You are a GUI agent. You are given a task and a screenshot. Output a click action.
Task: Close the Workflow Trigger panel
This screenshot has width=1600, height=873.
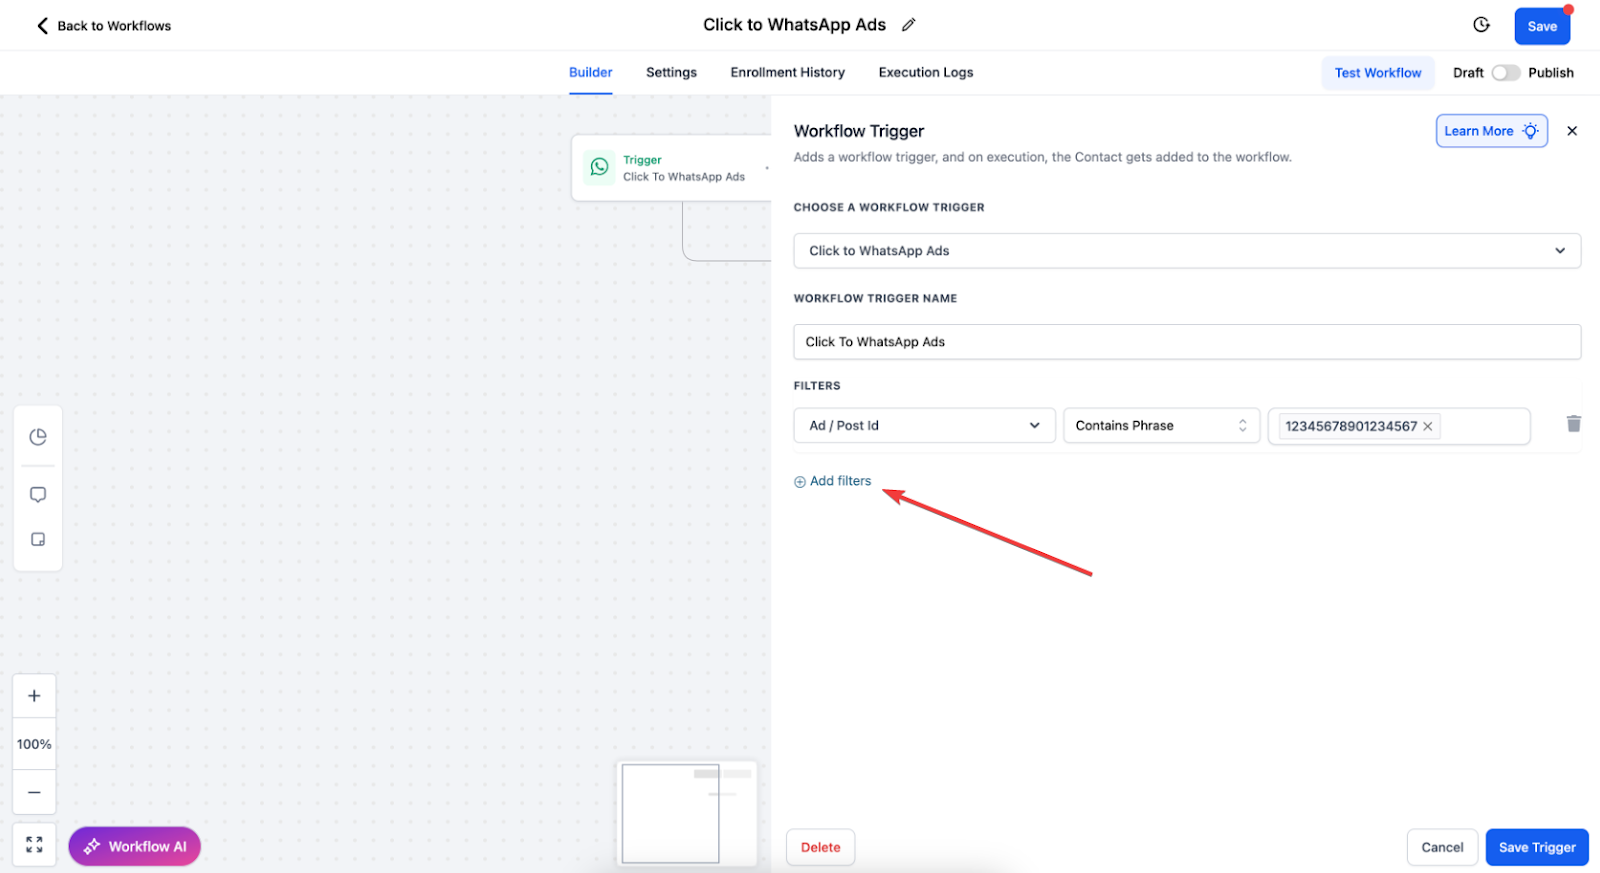tap(1572, 131)
